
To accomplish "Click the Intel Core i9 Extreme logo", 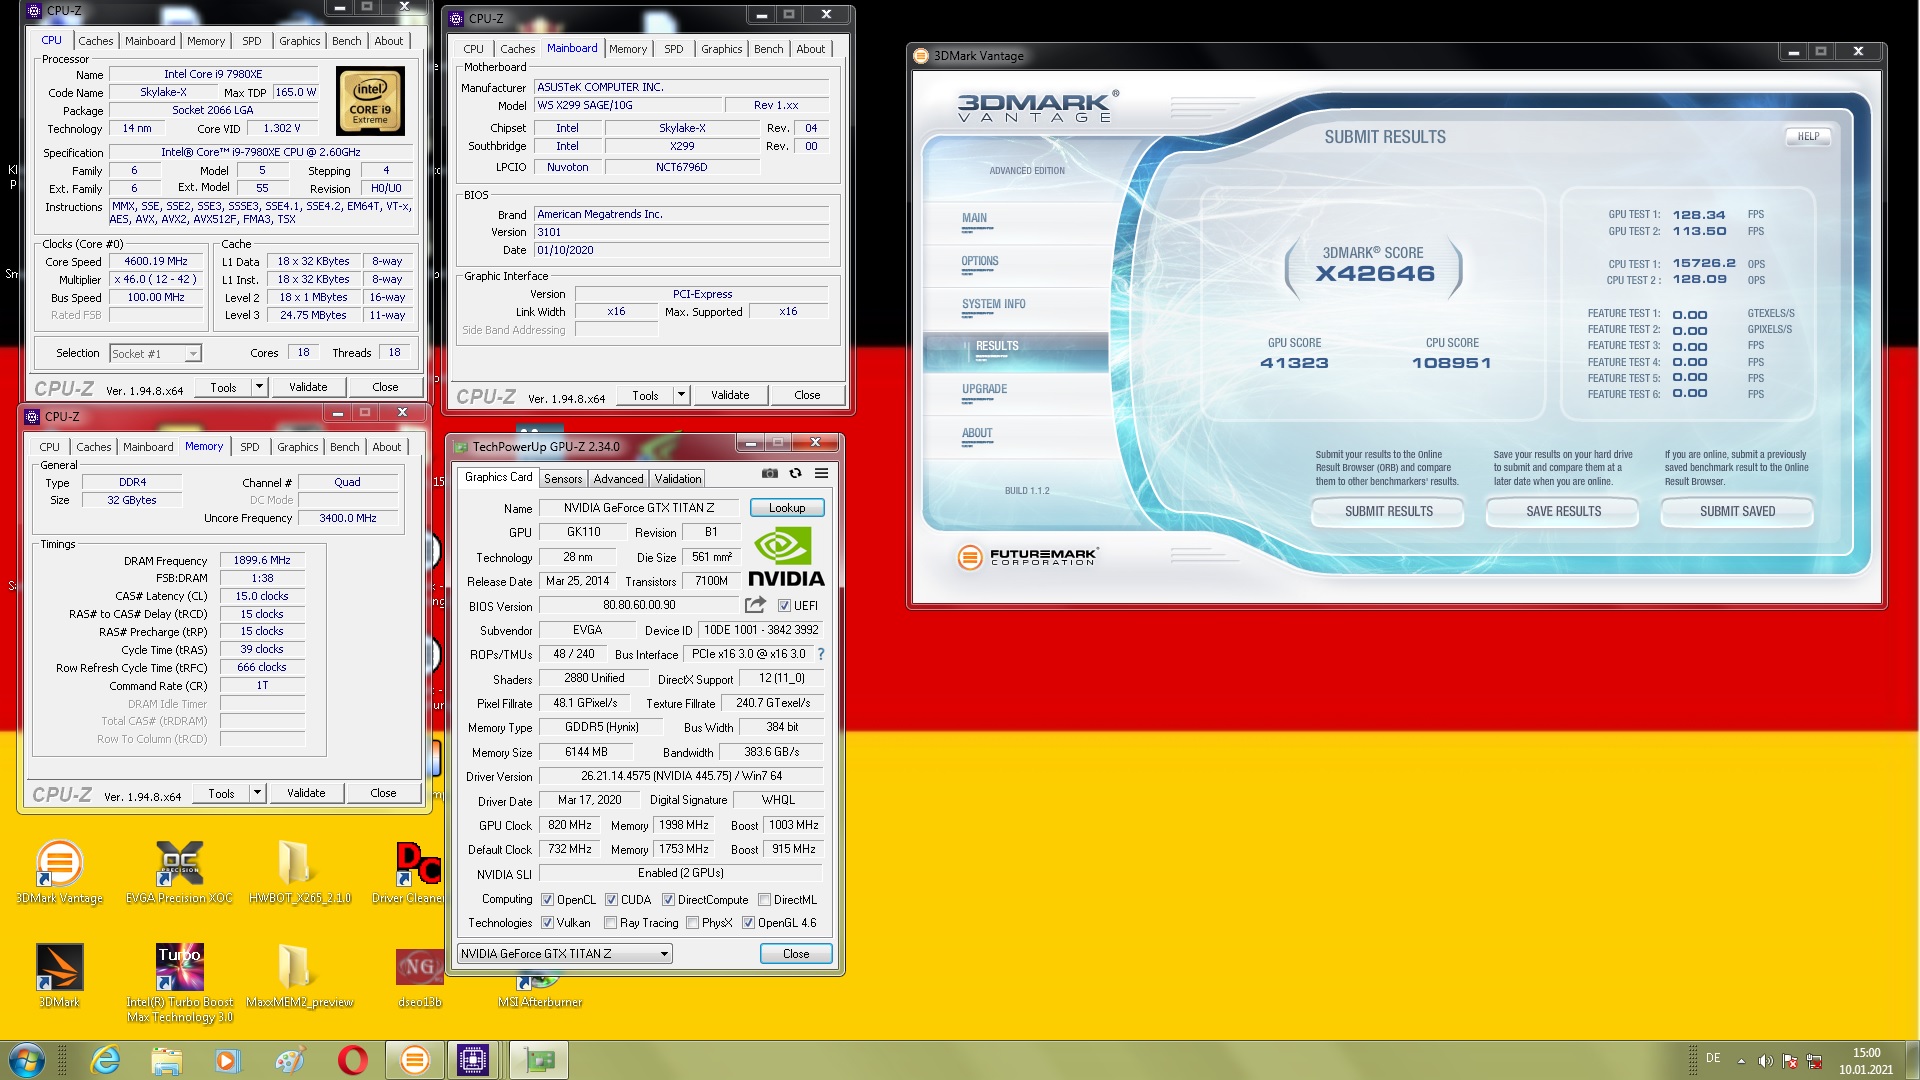I will coord(370,101).
